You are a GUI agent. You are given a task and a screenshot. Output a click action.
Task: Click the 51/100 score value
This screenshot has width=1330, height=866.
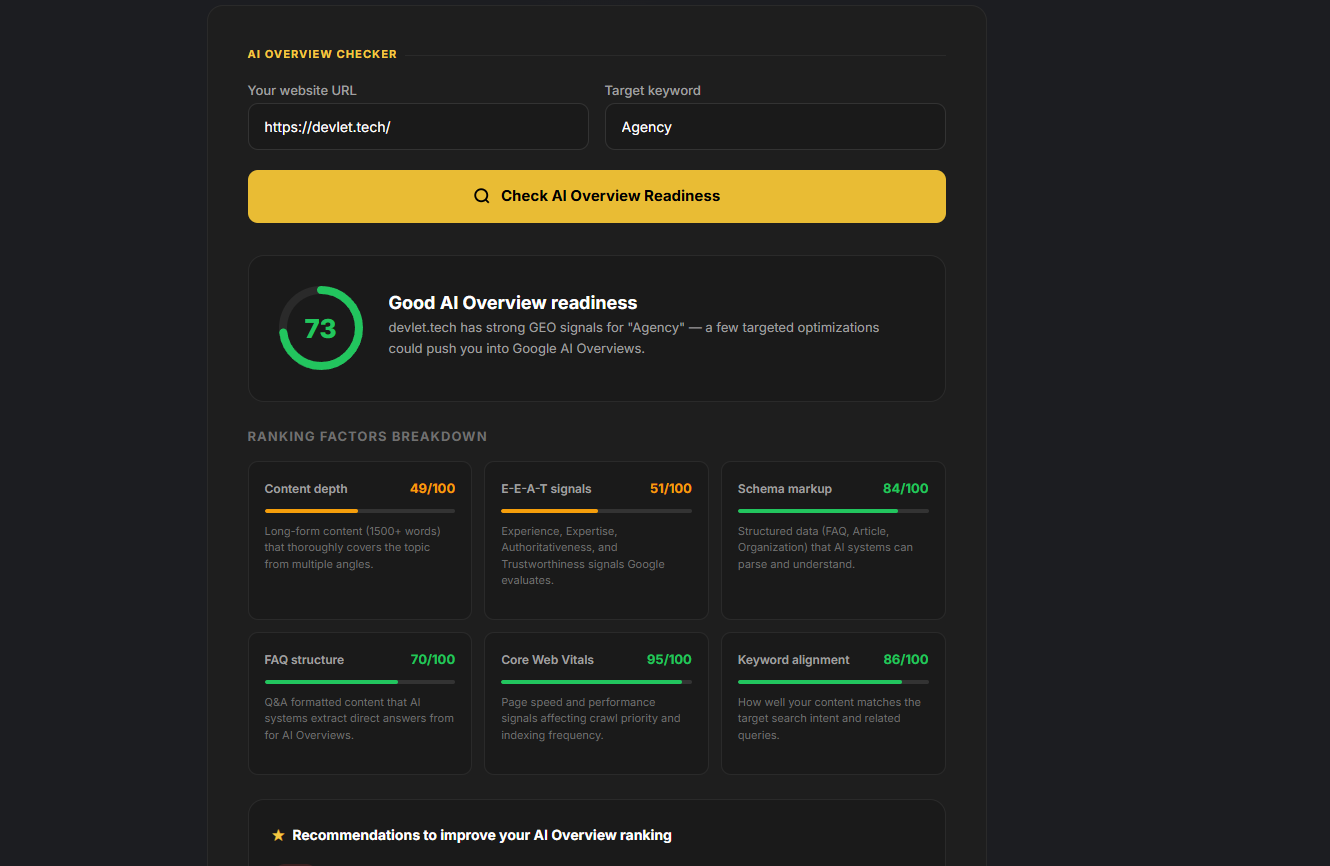coord(670,489)
